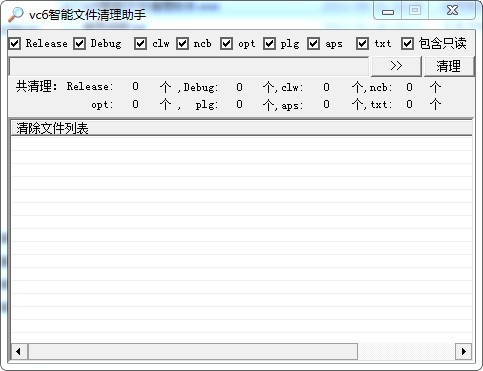Uncheck the 包含只读 checkbox

point(407,44)
